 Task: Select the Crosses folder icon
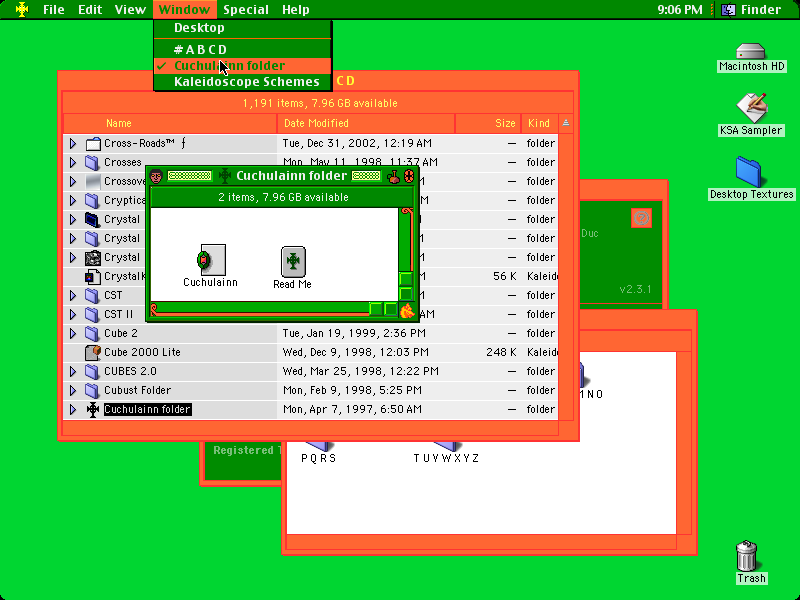(x=93, y=163)
